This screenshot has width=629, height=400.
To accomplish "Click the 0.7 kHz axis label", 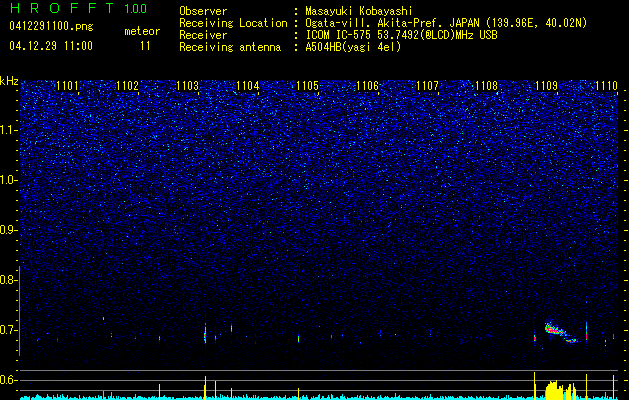I will click(x=9, y=330).
